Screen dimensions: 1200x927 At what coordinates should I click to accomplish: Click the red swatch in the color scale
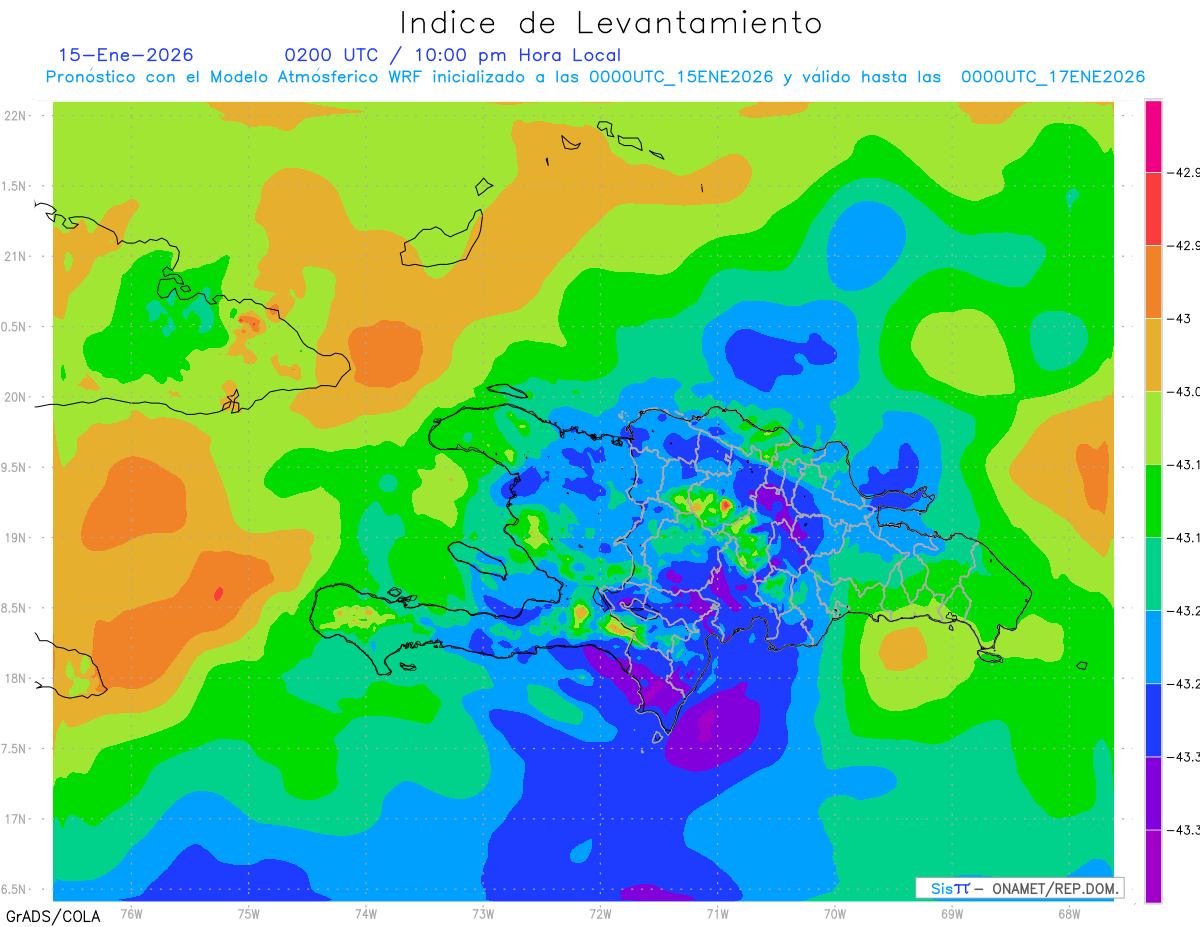1153,209
